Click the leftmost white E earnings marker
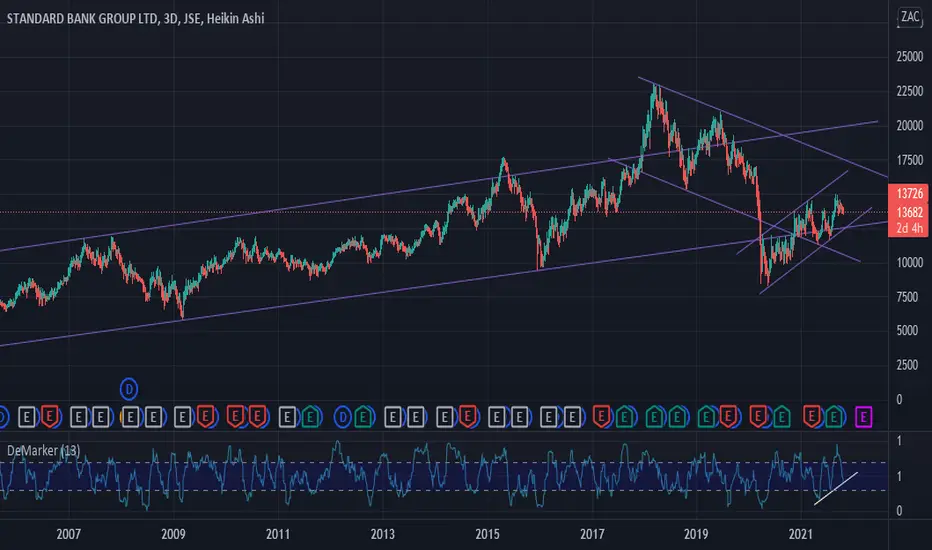932x550 pixels. (x=27, y=417)
